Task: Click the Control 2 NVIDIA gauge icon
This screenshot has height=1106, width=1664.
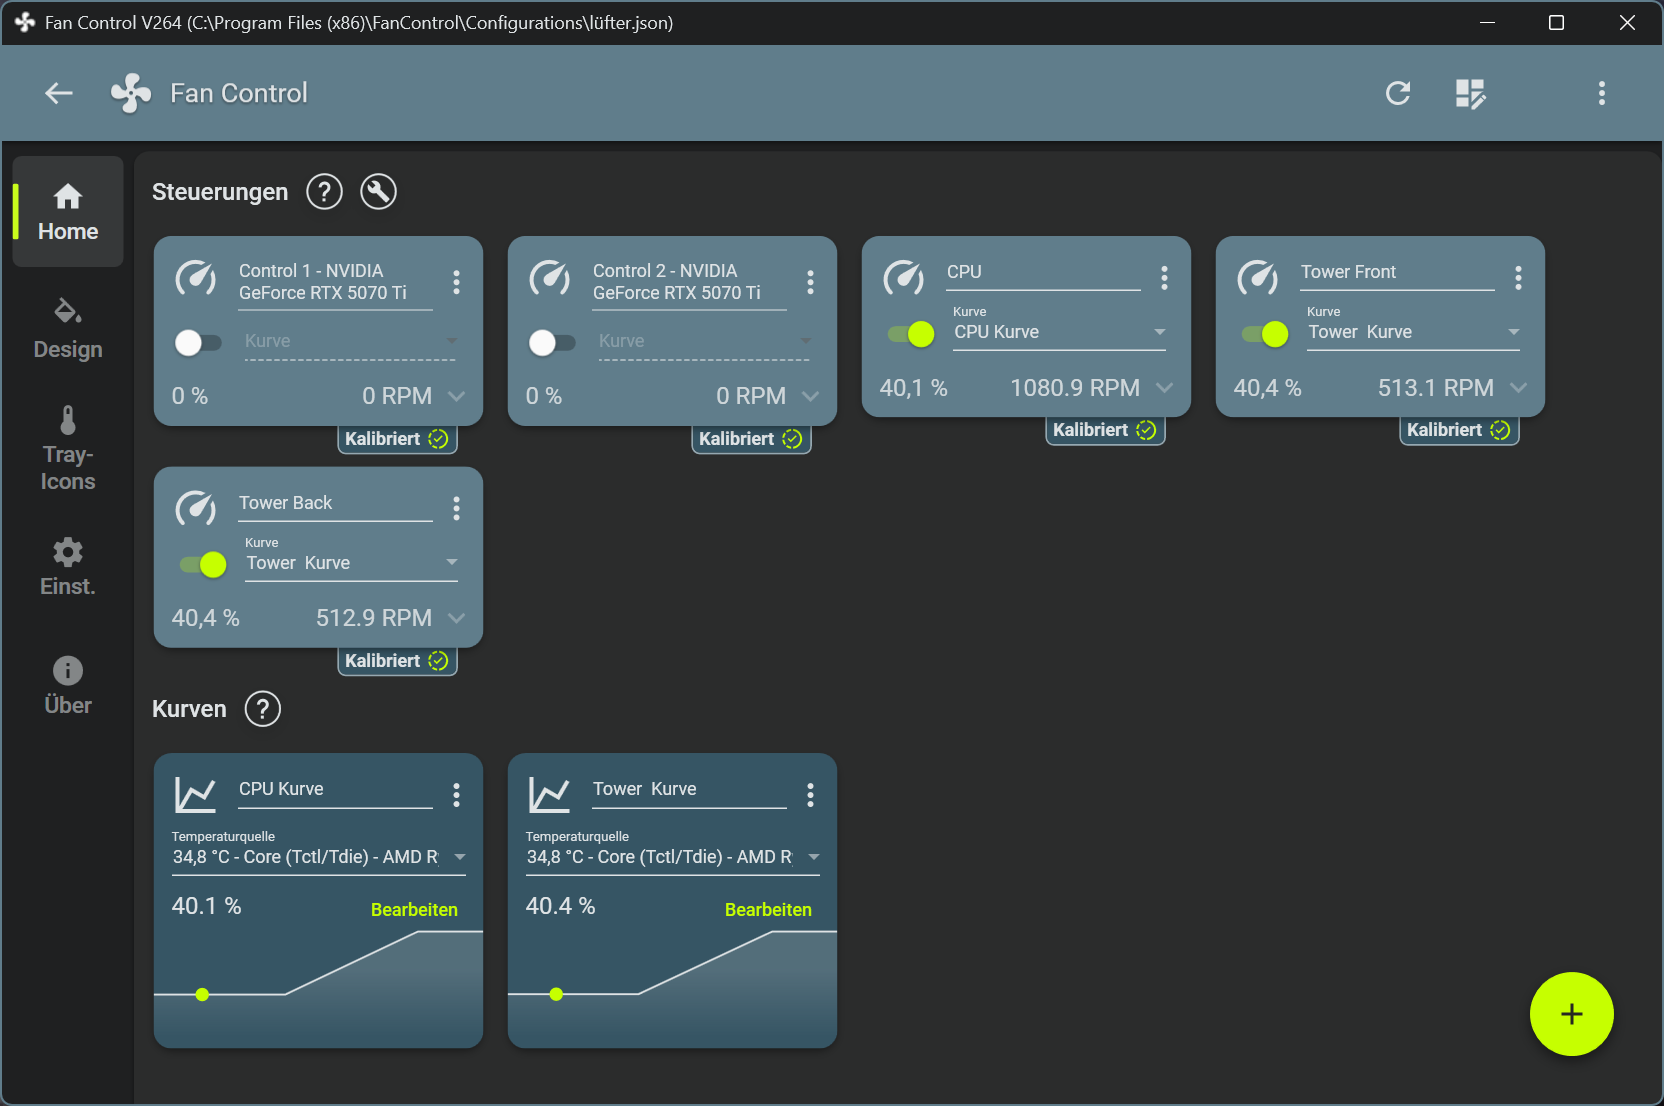Action: click(x=550, y=278)
